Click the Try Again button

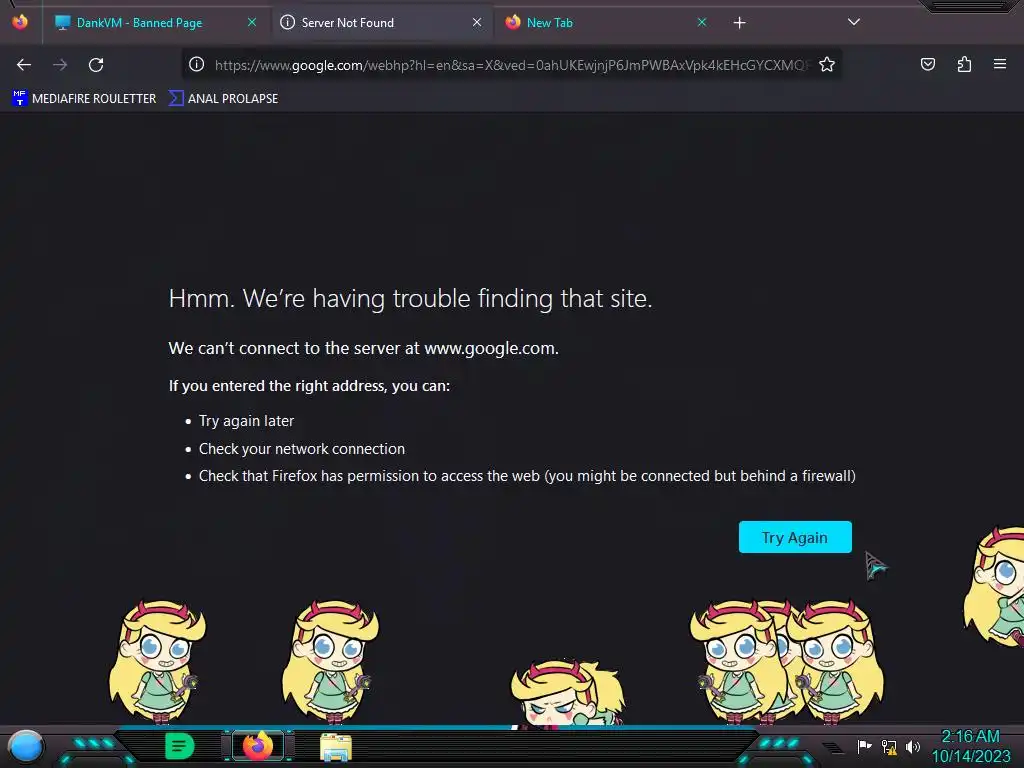(x=795, y=537)
